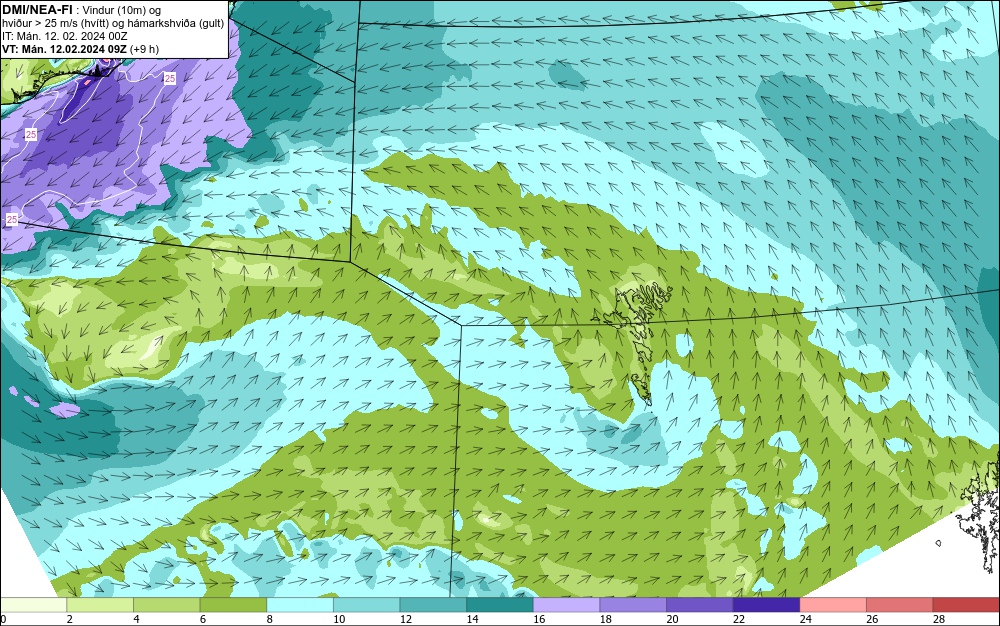Image resolution: width=1000 pixels, height=626 pixels.
Task: Click the legend scale value '22'
Action: coord(739,619)
